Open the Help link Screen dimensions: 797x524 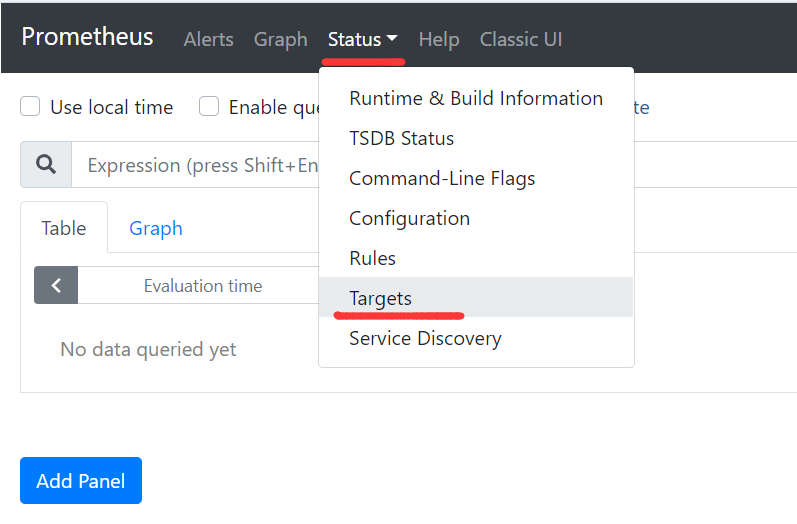(439, 39)
